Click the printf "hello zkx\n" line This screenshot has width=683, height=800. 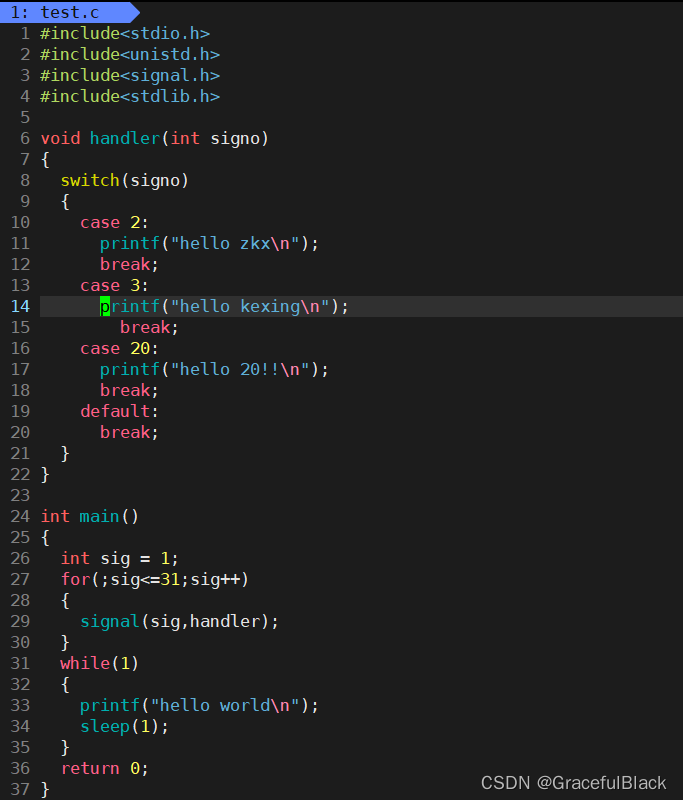[209, 243]
